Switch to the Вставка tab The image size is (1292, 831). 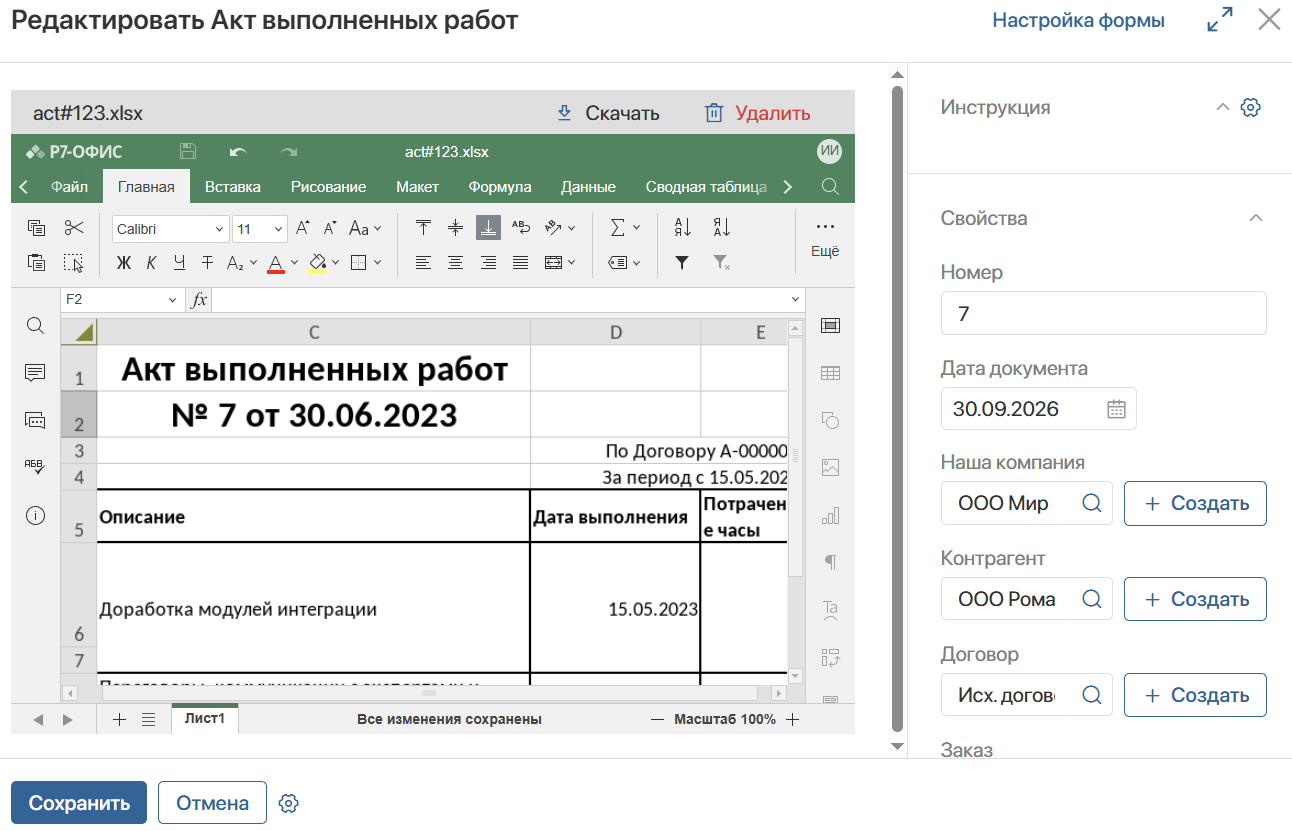[233, 187]
